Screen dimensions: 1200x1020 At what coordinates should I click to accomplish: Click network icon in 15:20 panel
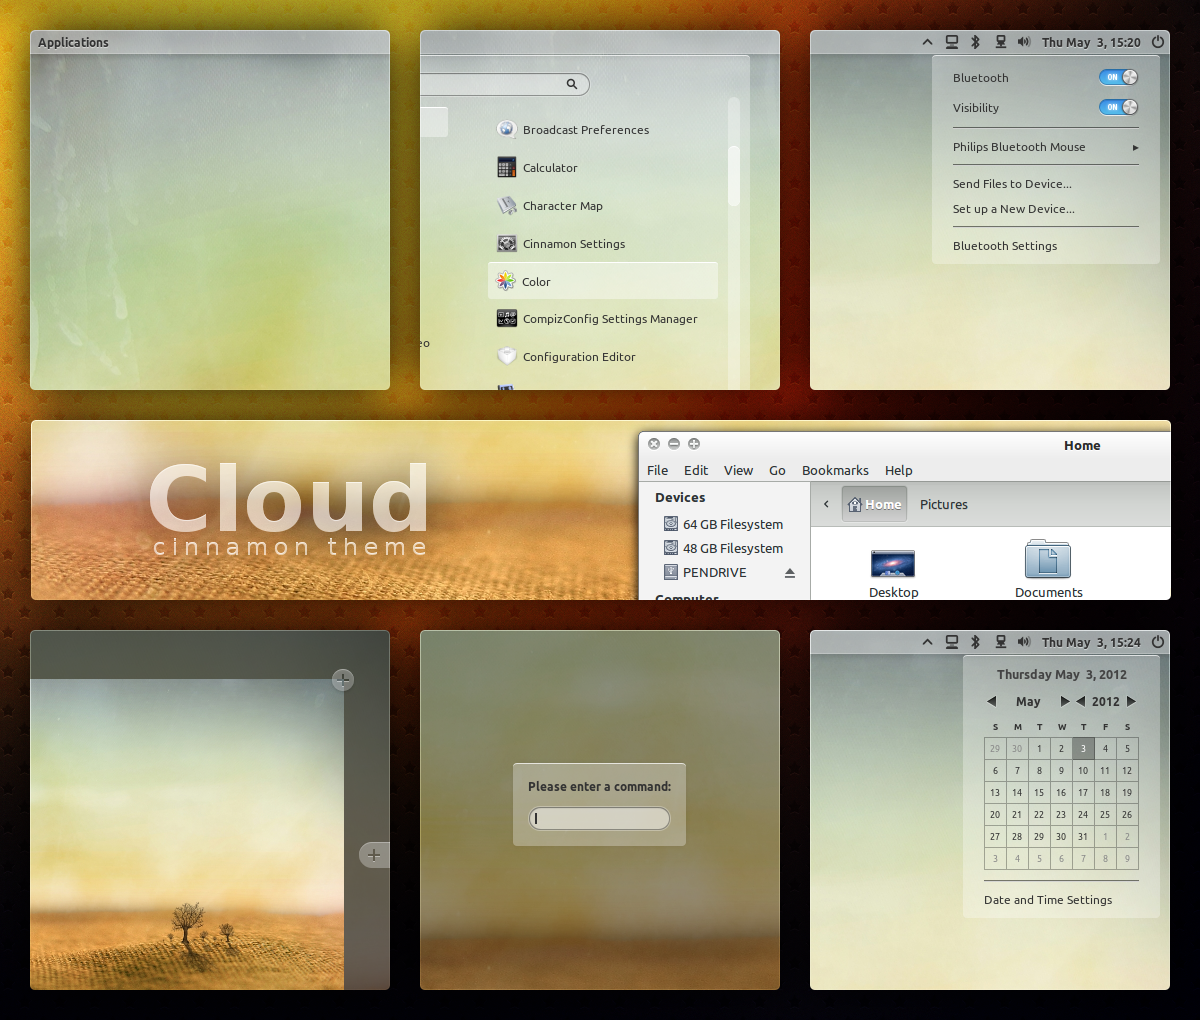point(1000,42)
